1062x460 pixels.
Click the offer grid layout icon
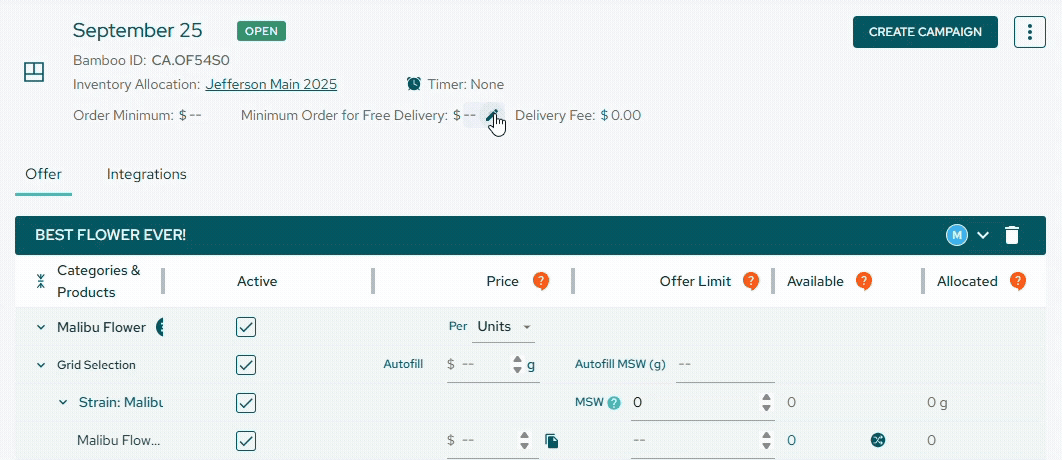pyautogui.click(x=34, y=72)
